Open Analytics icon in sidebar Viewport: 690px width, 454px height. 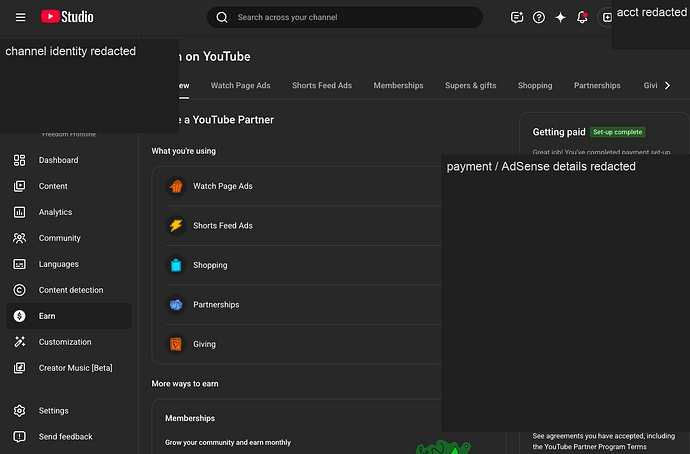pyautogui.click(x=19, y=212)
